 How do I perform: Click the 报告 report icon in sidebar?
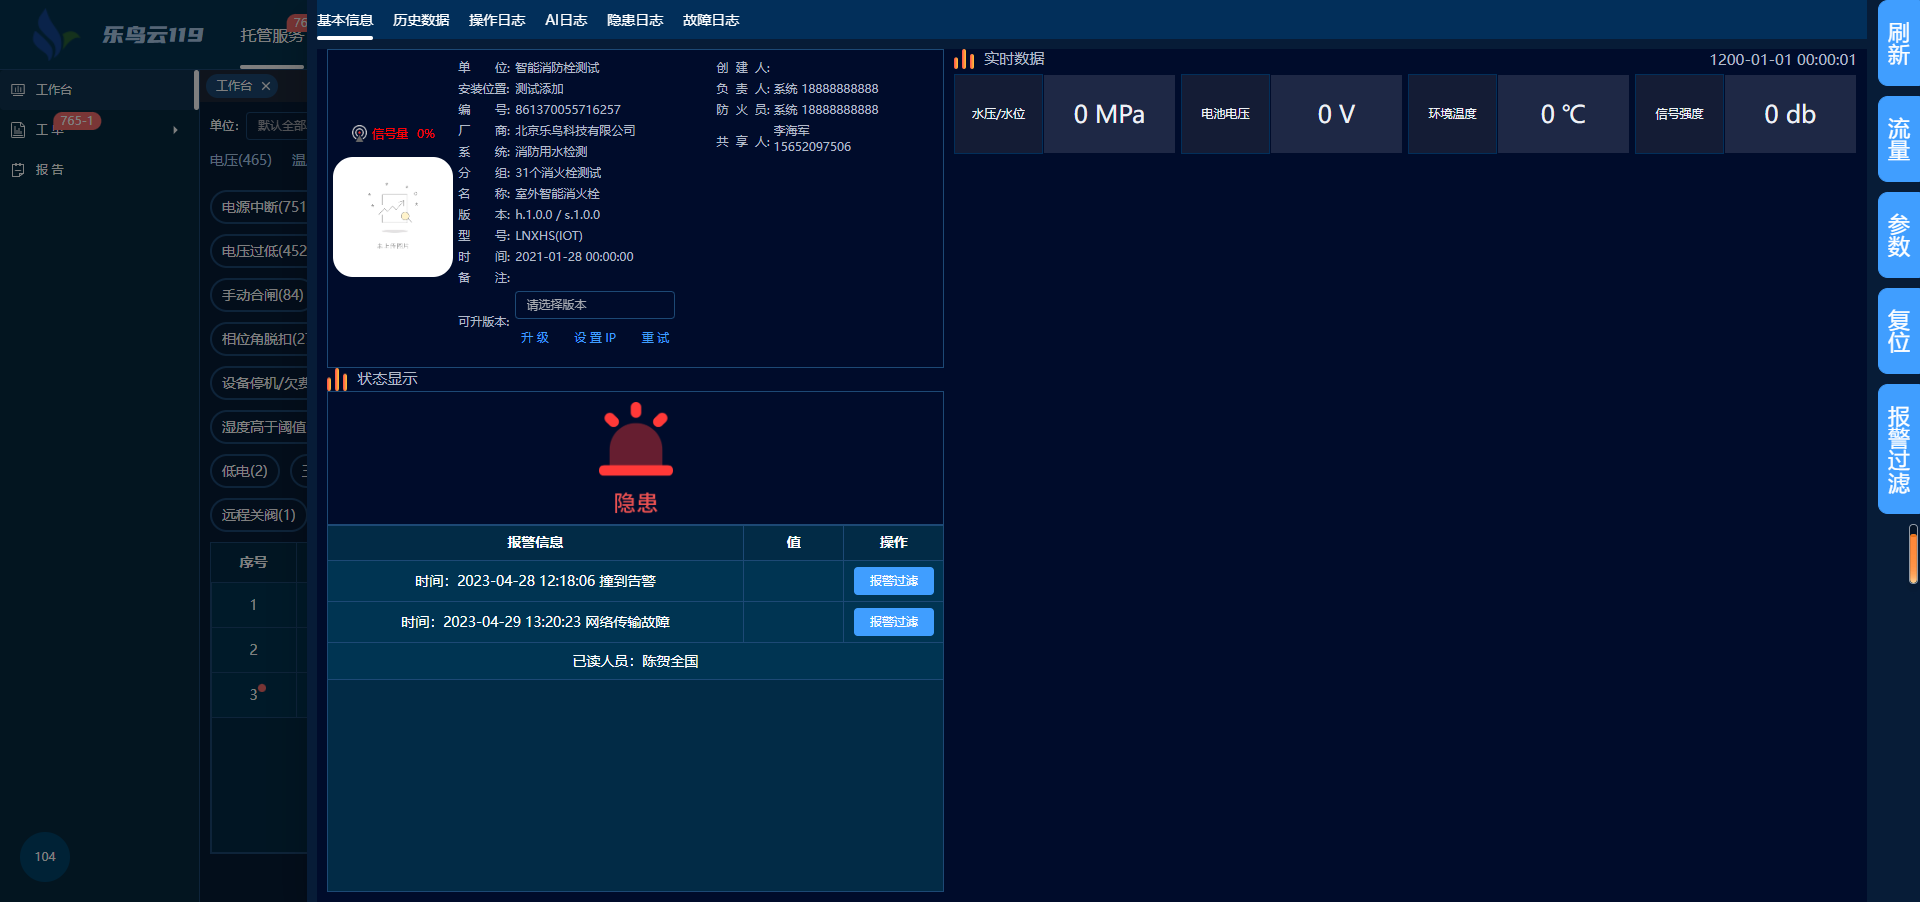(x=18, y=170)
